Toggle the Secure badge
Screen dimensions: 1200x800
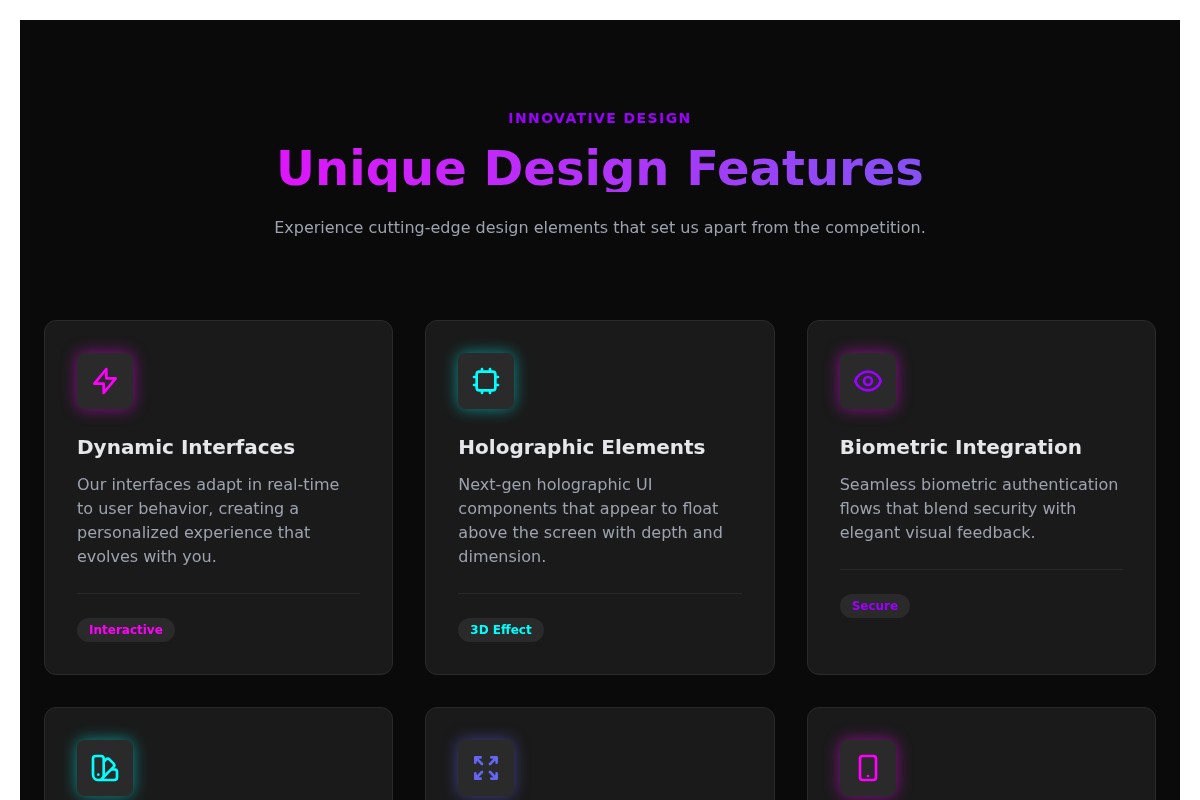[875, 606]
